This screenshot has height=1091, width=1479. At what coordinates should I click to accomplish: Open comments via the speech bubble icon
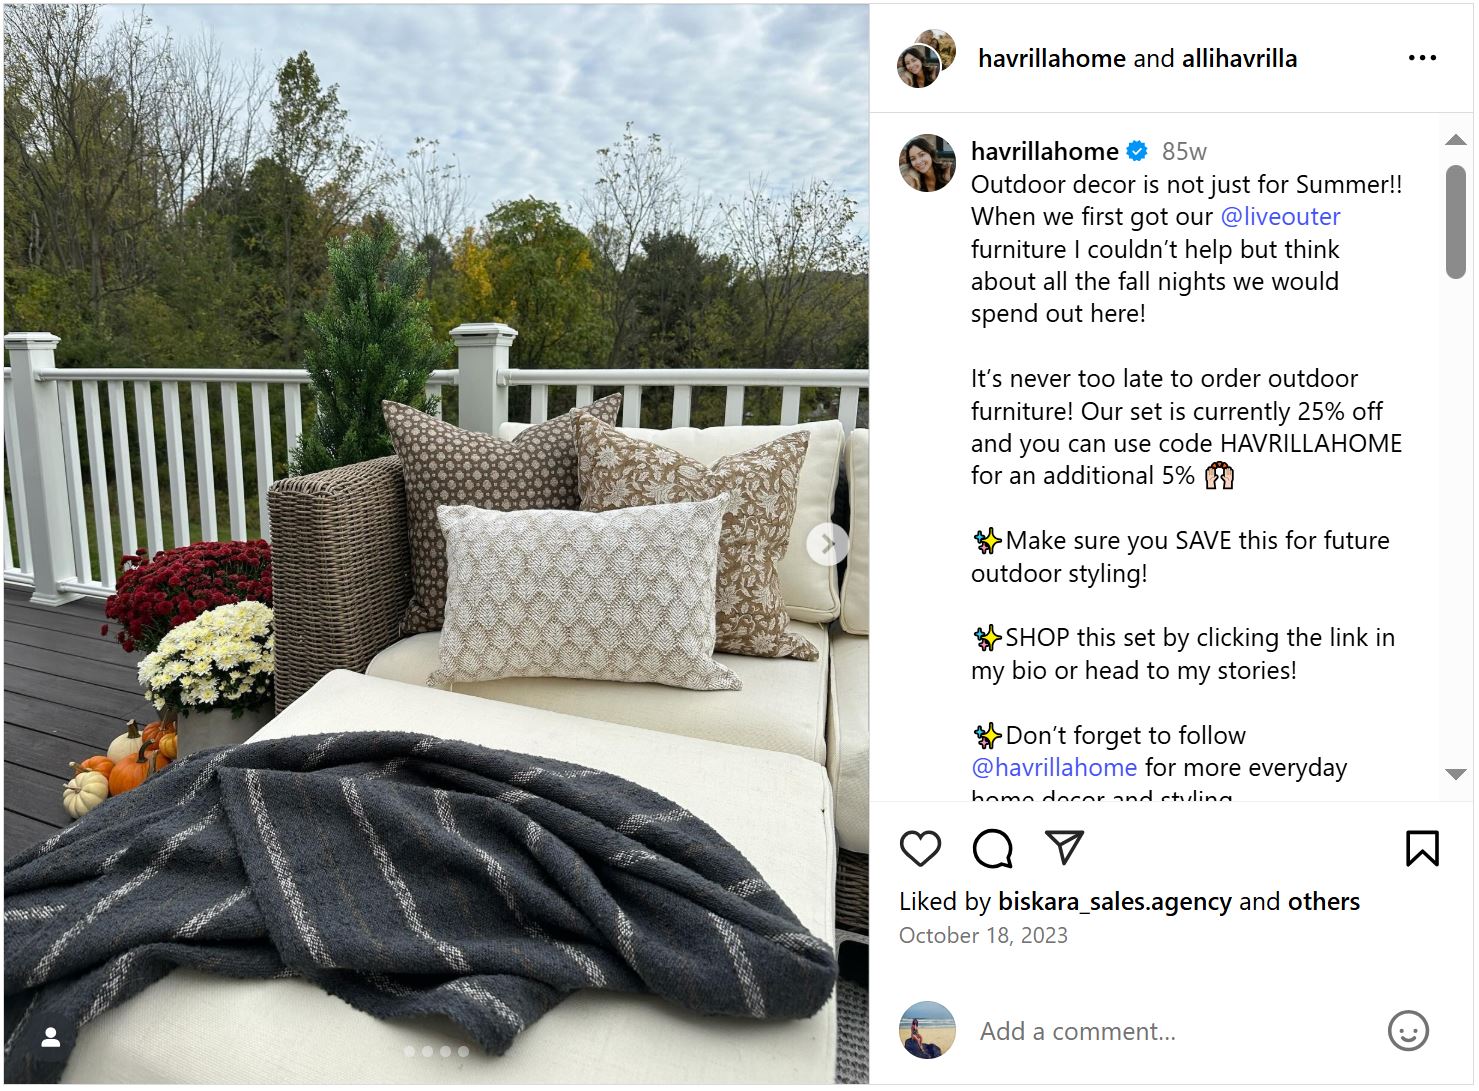pyautogui.click(x=992, y=848)
